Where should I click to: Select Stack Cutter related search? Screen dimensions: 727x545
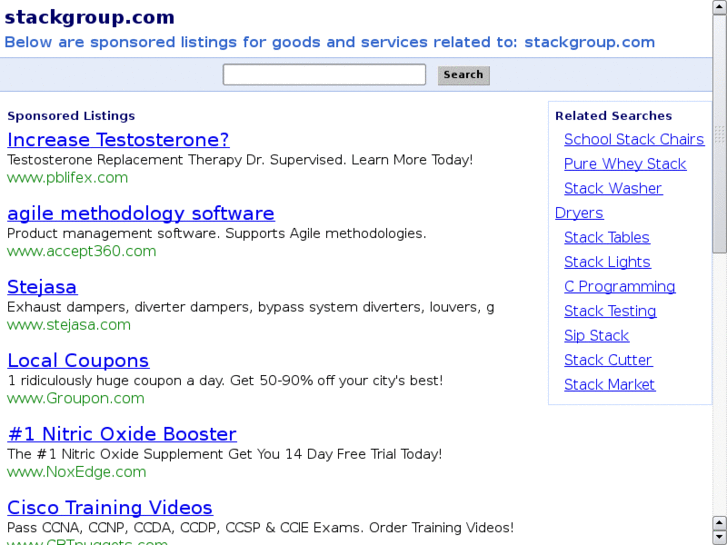608,360
